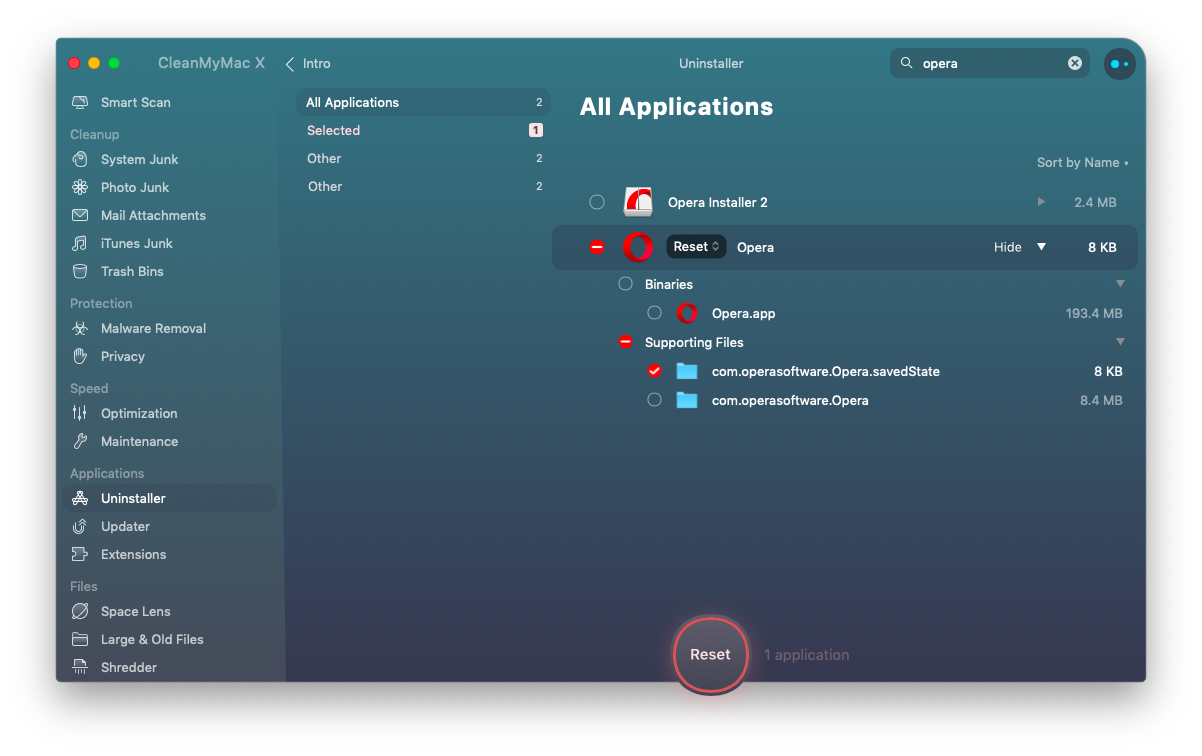
Task: Collapse the Supporting Files section triangle
Action: (1120, 342)
